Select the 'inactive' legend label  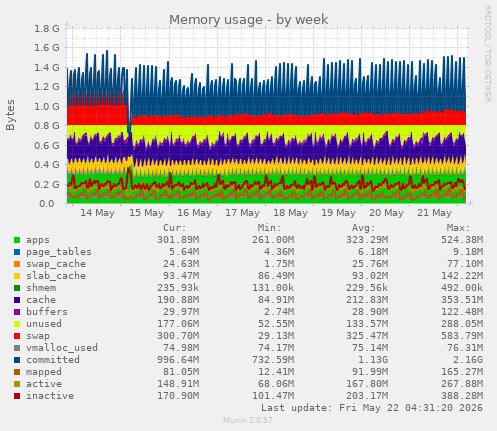coord(50,396)
